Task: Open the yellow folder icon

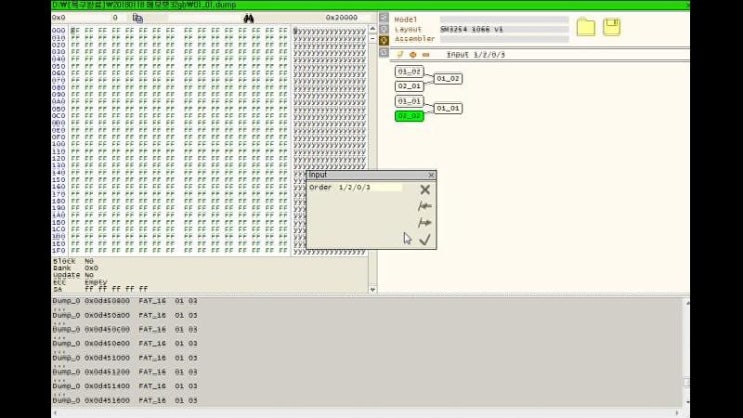Action: tap(585, 27)
